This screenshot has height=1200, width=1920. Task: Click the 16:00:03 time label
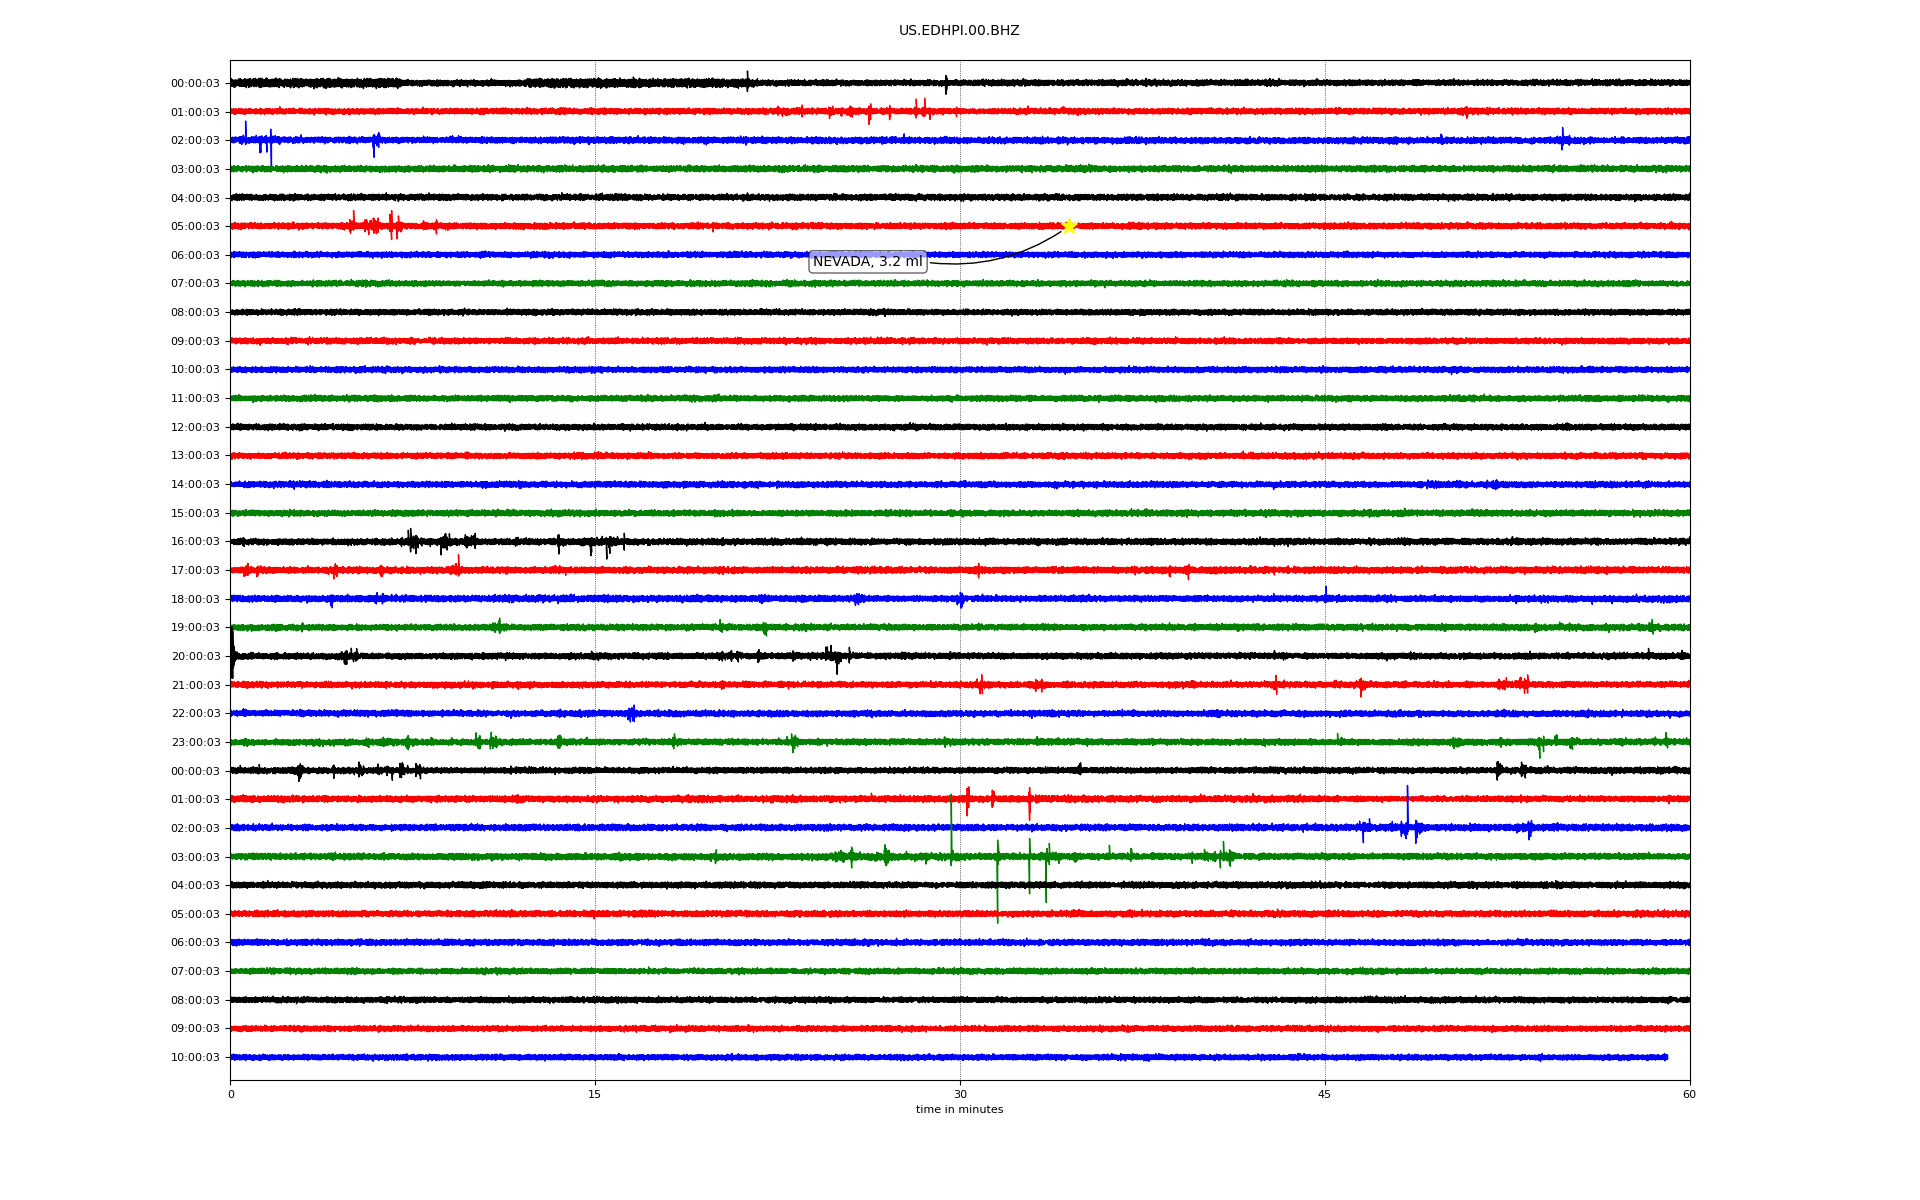(x=195, y=542)
